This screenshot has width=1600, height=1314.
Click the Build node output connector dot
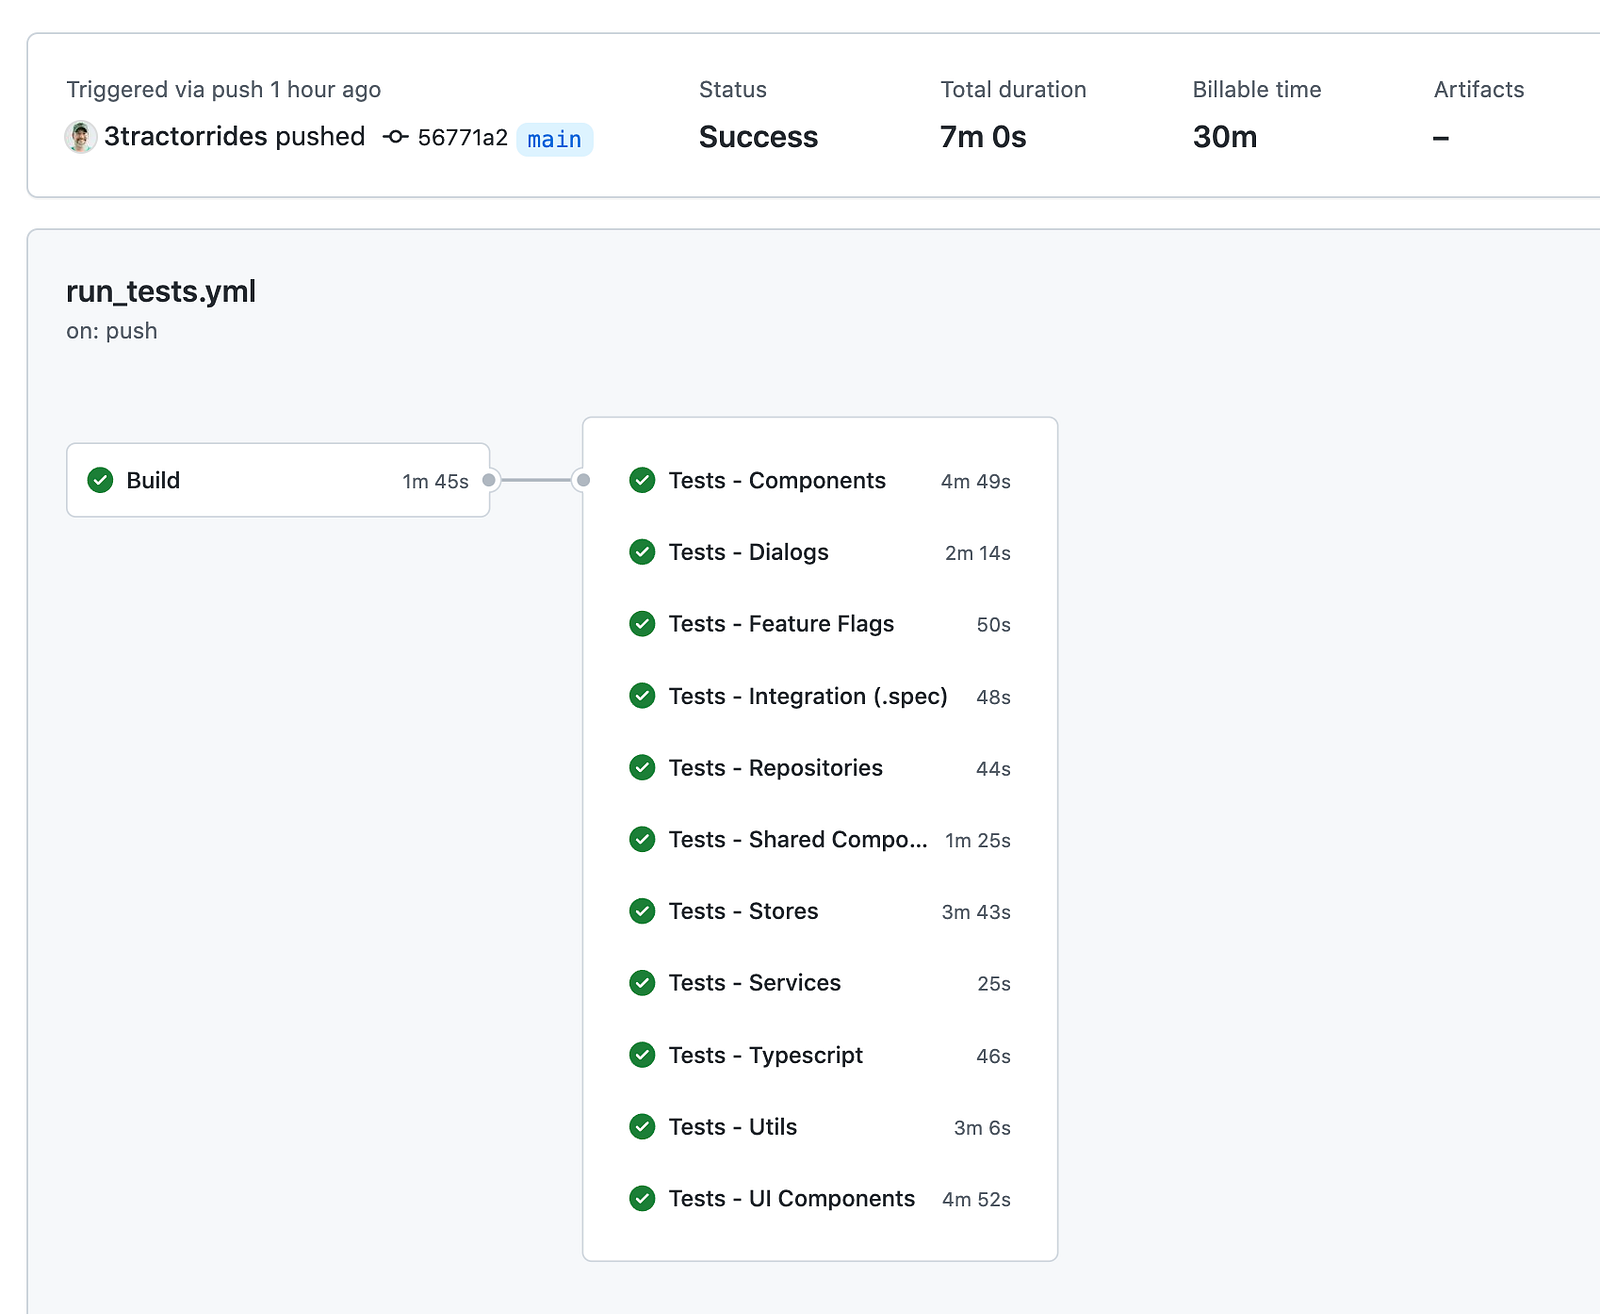click(489, 480)
